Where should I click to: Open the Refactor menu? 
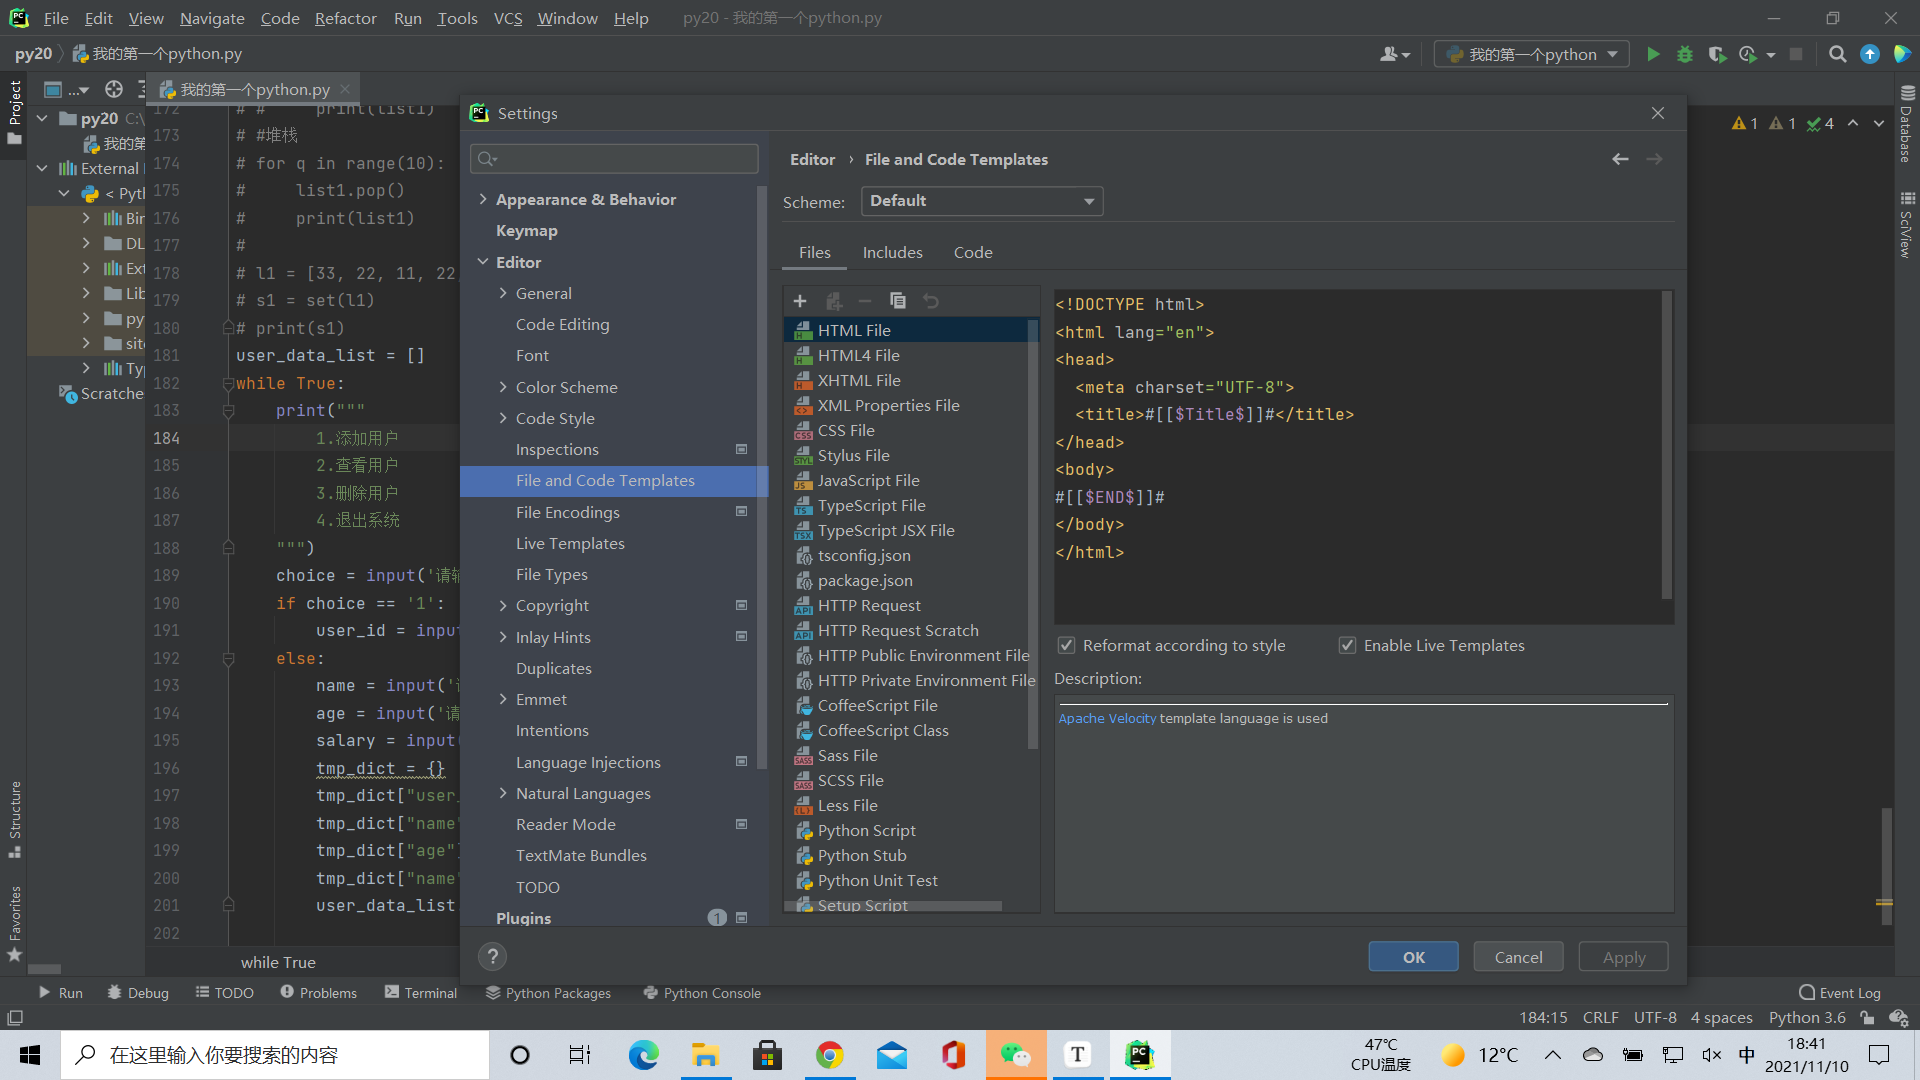click(345, 18)
